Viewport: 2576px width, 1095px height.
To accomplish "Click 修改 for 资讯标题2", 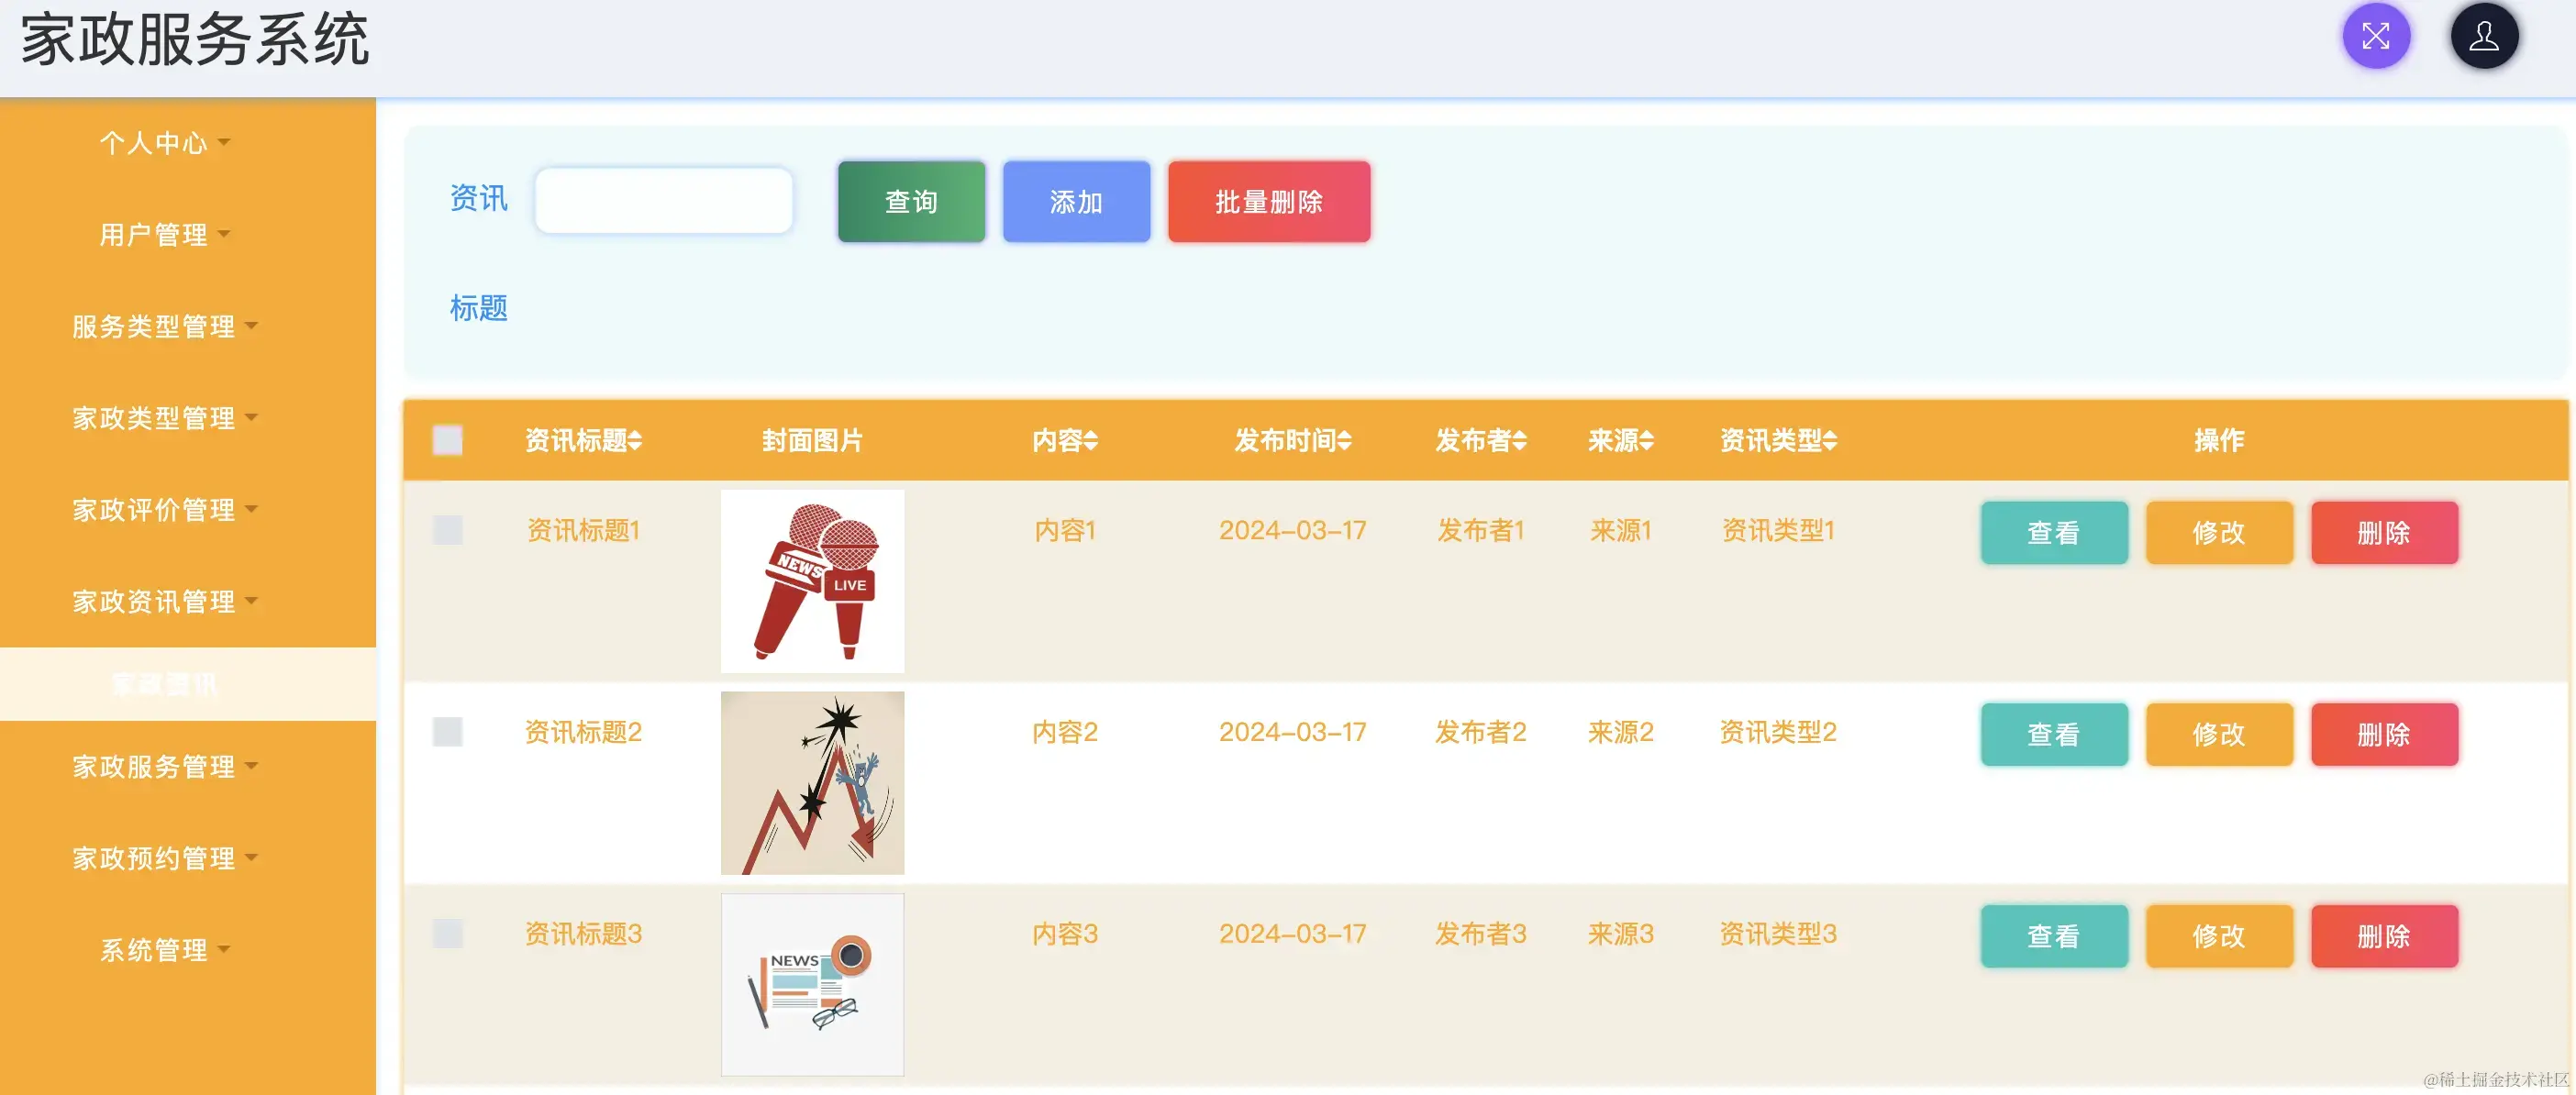I will pyautogui.click(x=2219, y=734).
